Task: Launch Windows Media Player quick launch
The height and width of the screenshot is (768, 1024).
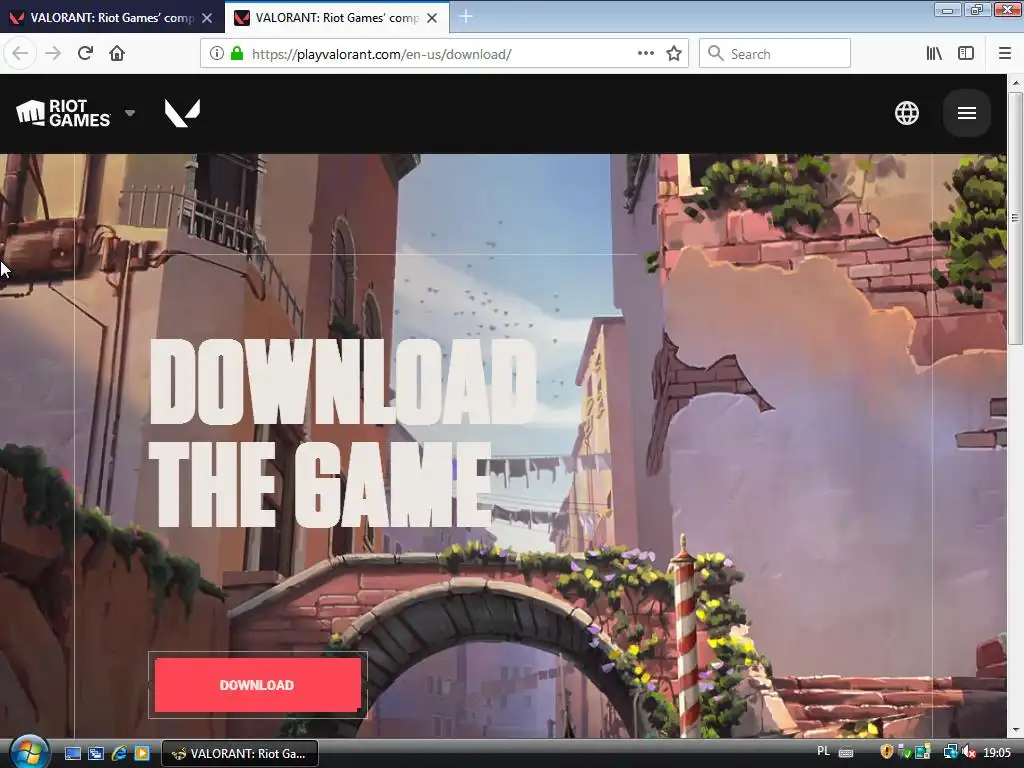Action: click(x=142, y=754)
